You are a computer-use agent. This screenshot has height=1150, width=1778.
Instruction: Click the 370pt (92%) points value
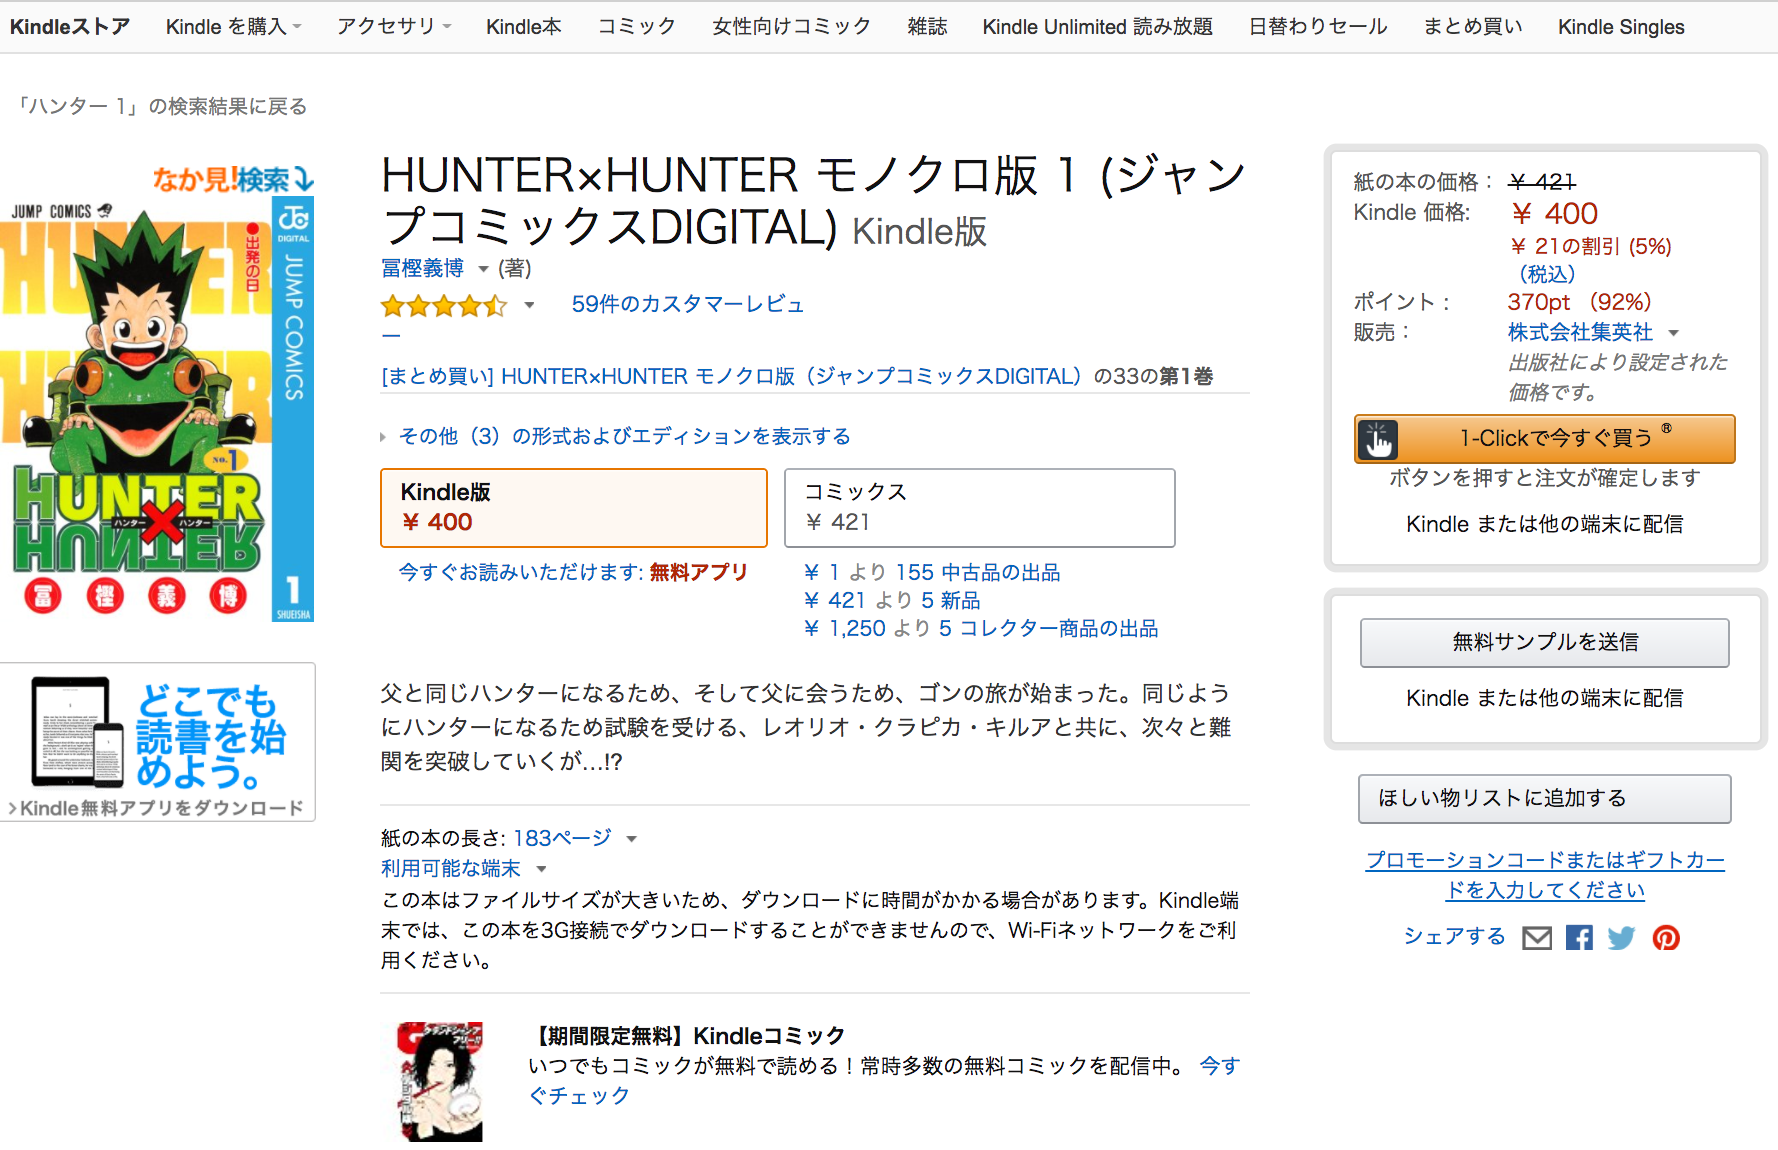click(x=1579, y=302)
